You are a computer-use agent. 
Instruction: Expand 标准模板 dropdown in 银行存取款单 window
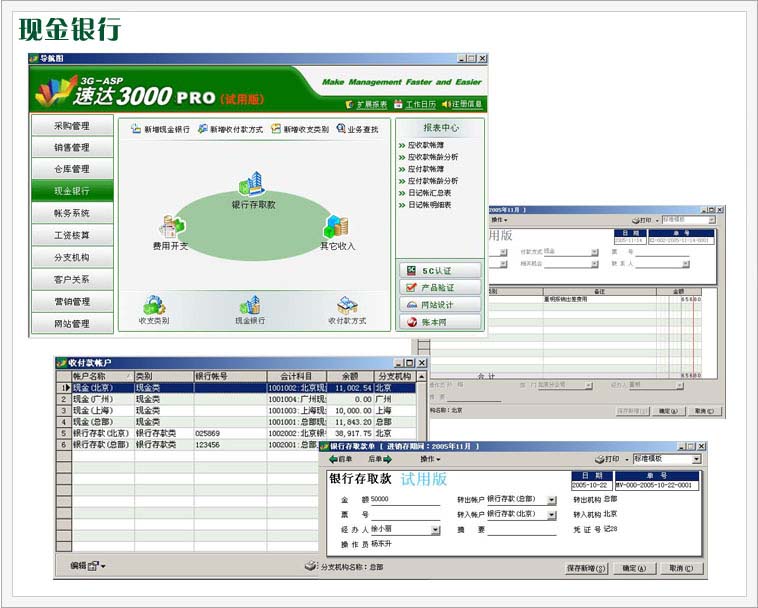697,459
